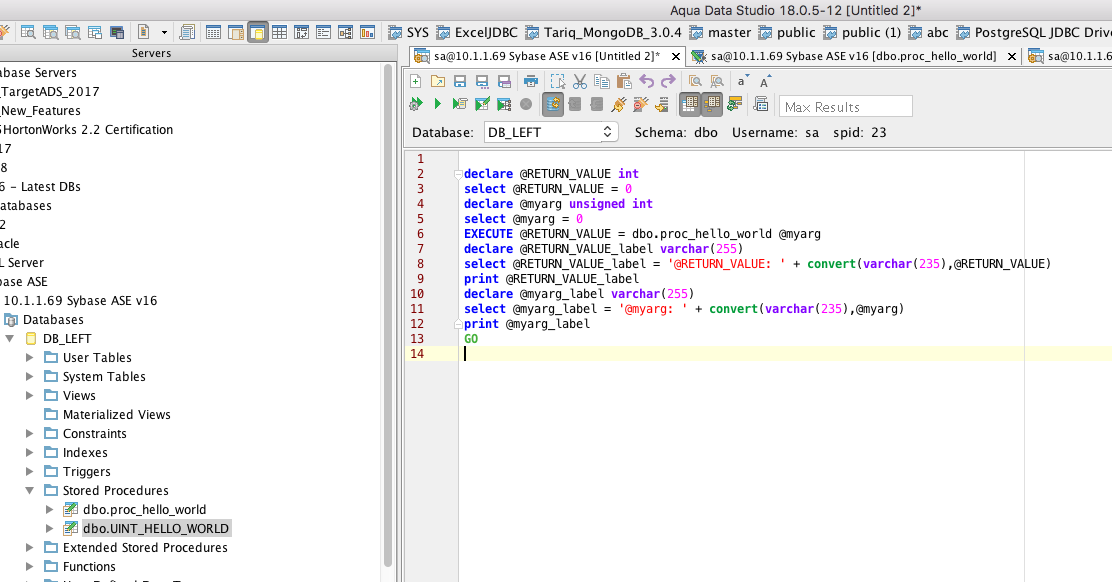Viewport: 1112px width, 582px height.
Task: Click the Paste clipboard icon
Action: 624,81
